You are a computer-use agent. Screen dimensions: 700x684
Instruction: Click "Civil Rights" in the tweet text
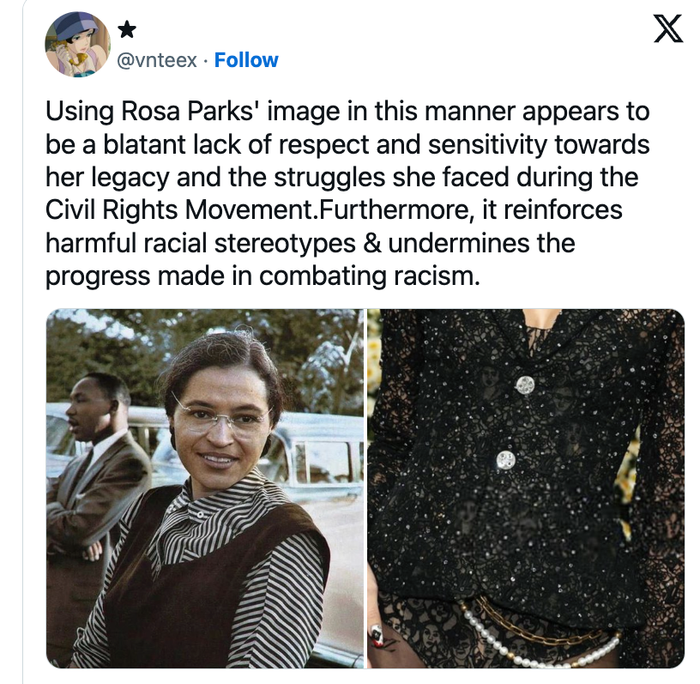click(x=112, y=210)
